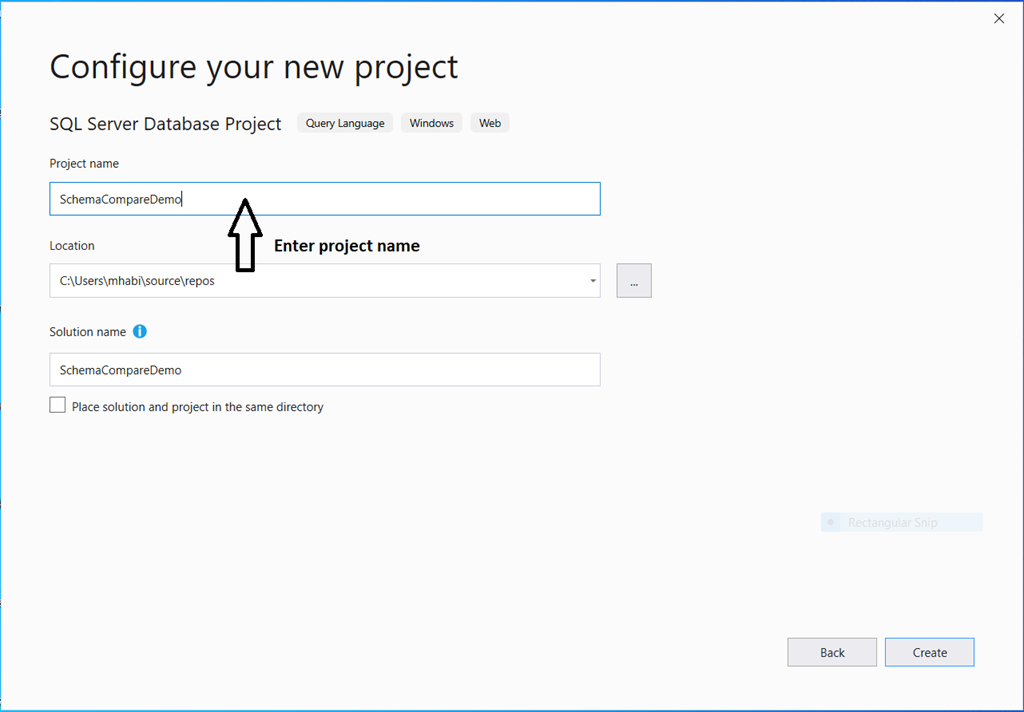Screen dimensions: 1024x712
Task: Click the SQL Server Database Project heading
Action: click(165, 123)
